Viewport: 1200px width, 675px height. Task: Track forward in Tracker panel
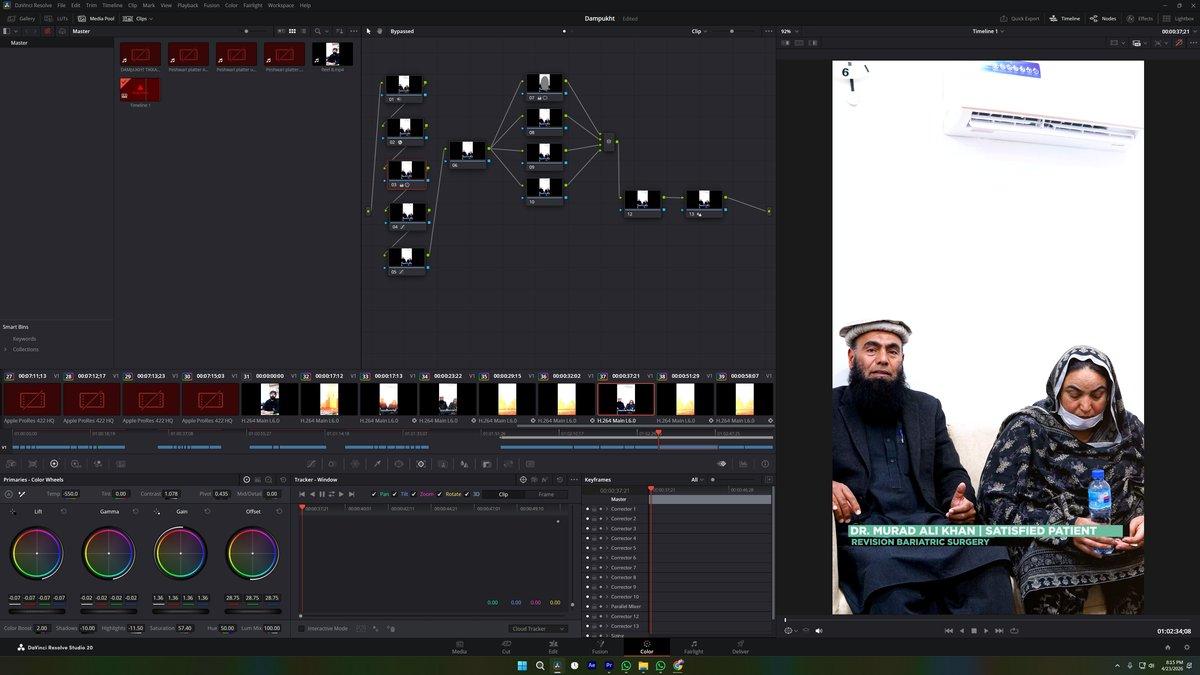coord(341,494)
